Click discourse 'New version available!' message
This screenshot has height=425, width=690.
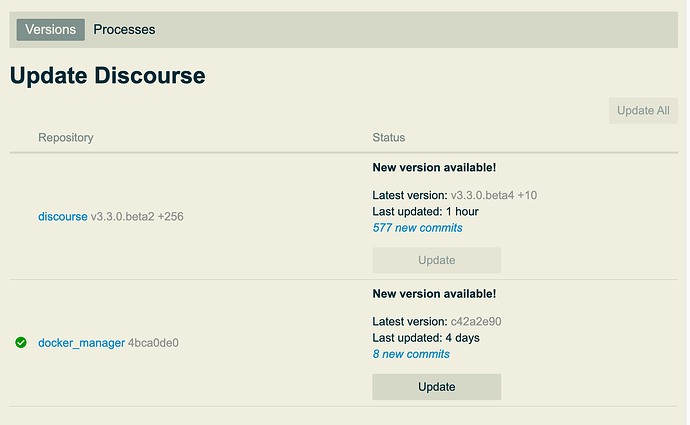click(434, 168)
